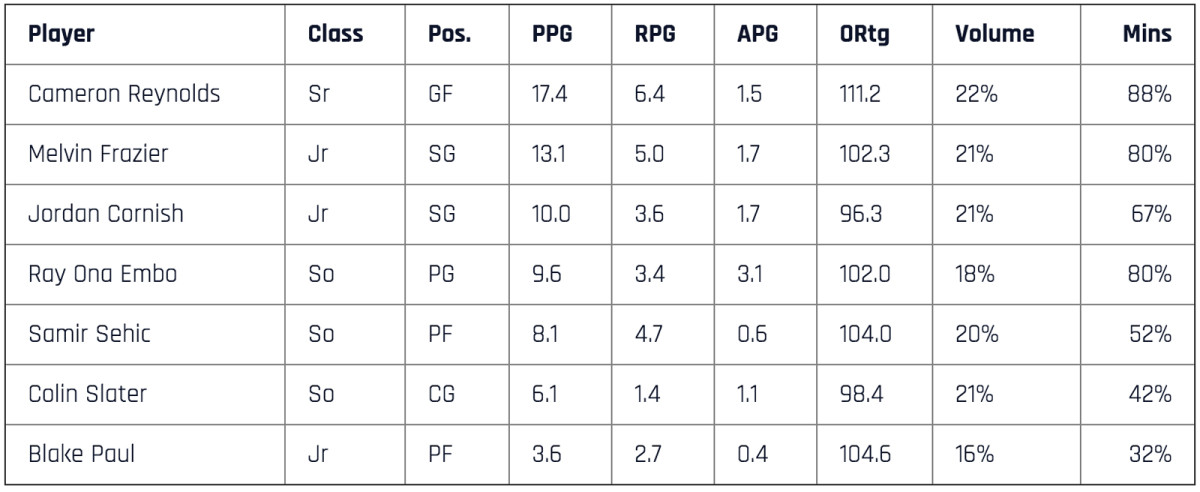Click the Pos. column header
This screenshot has height=492, width=1200.
[x=449, y=36]
